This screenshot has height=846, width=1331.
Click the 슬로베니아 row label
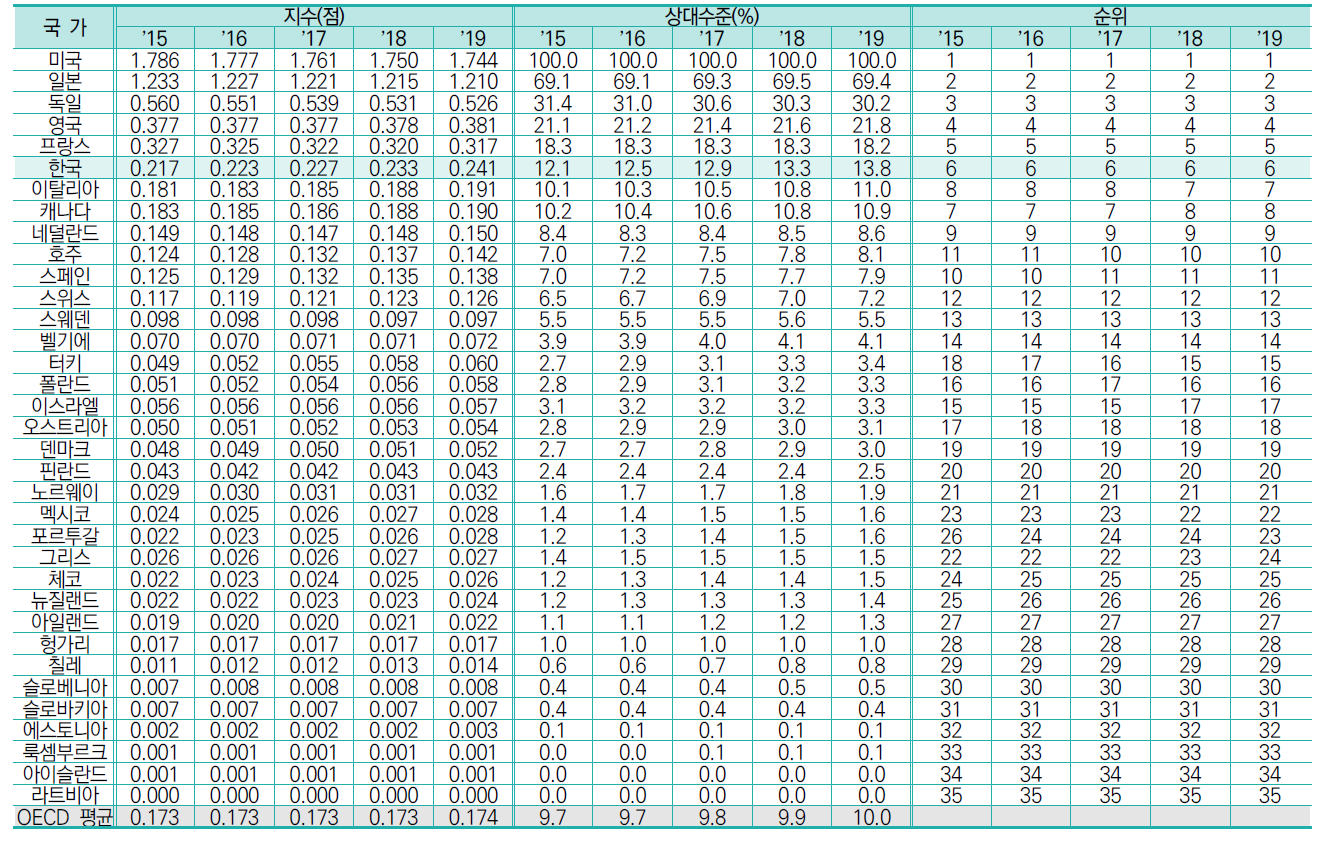coord(64,688)
